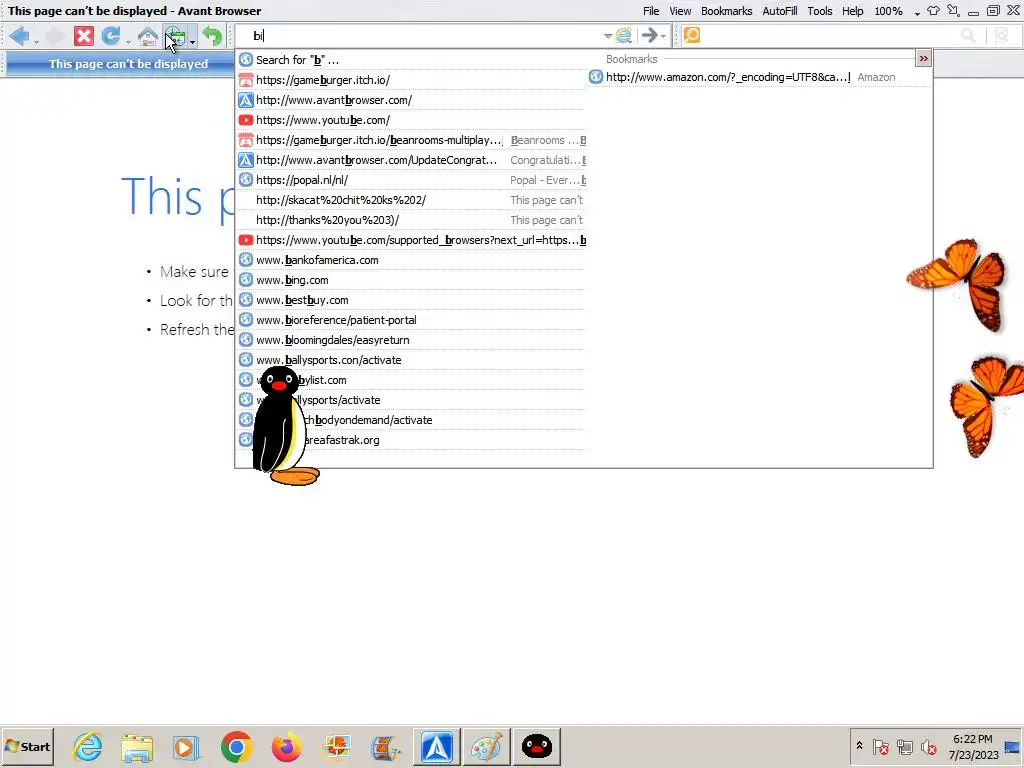Image resolution: width=1024 pixels, height=768 pixels.
Task: Open the Bookmarks menu
Action: (726, 11)
